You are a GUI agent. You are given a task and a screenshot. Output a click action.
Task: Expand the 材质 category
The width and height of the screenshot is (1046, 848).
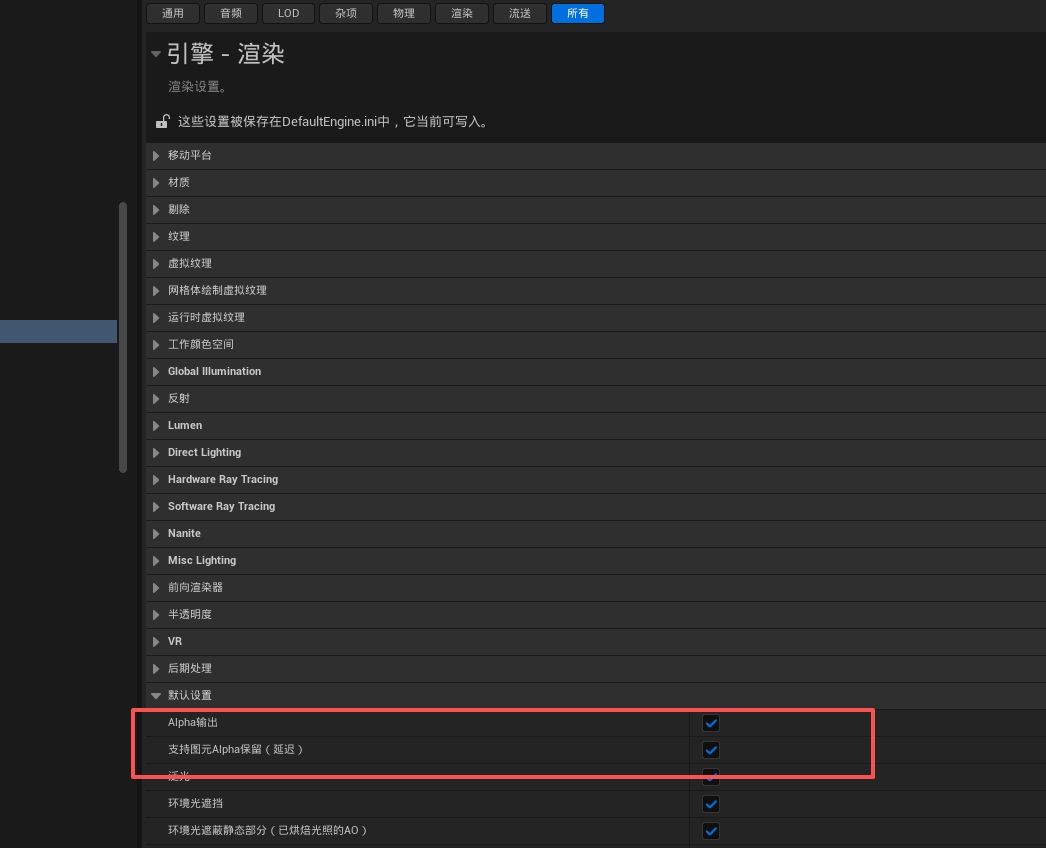click(x=156, y=182)
